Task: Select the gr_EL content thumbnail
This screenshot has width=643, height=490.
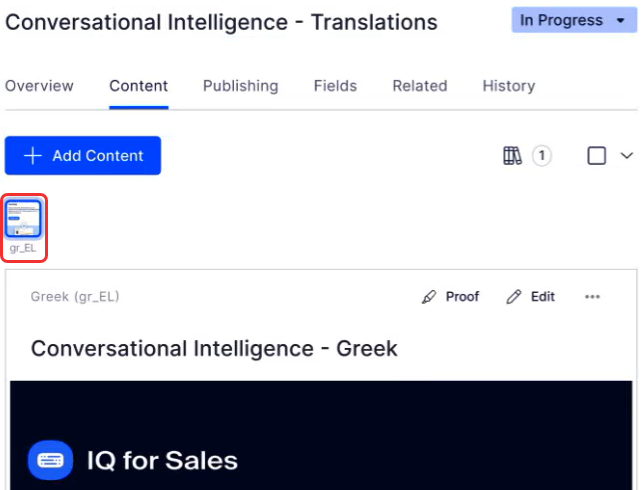Action: pos(24,220)
